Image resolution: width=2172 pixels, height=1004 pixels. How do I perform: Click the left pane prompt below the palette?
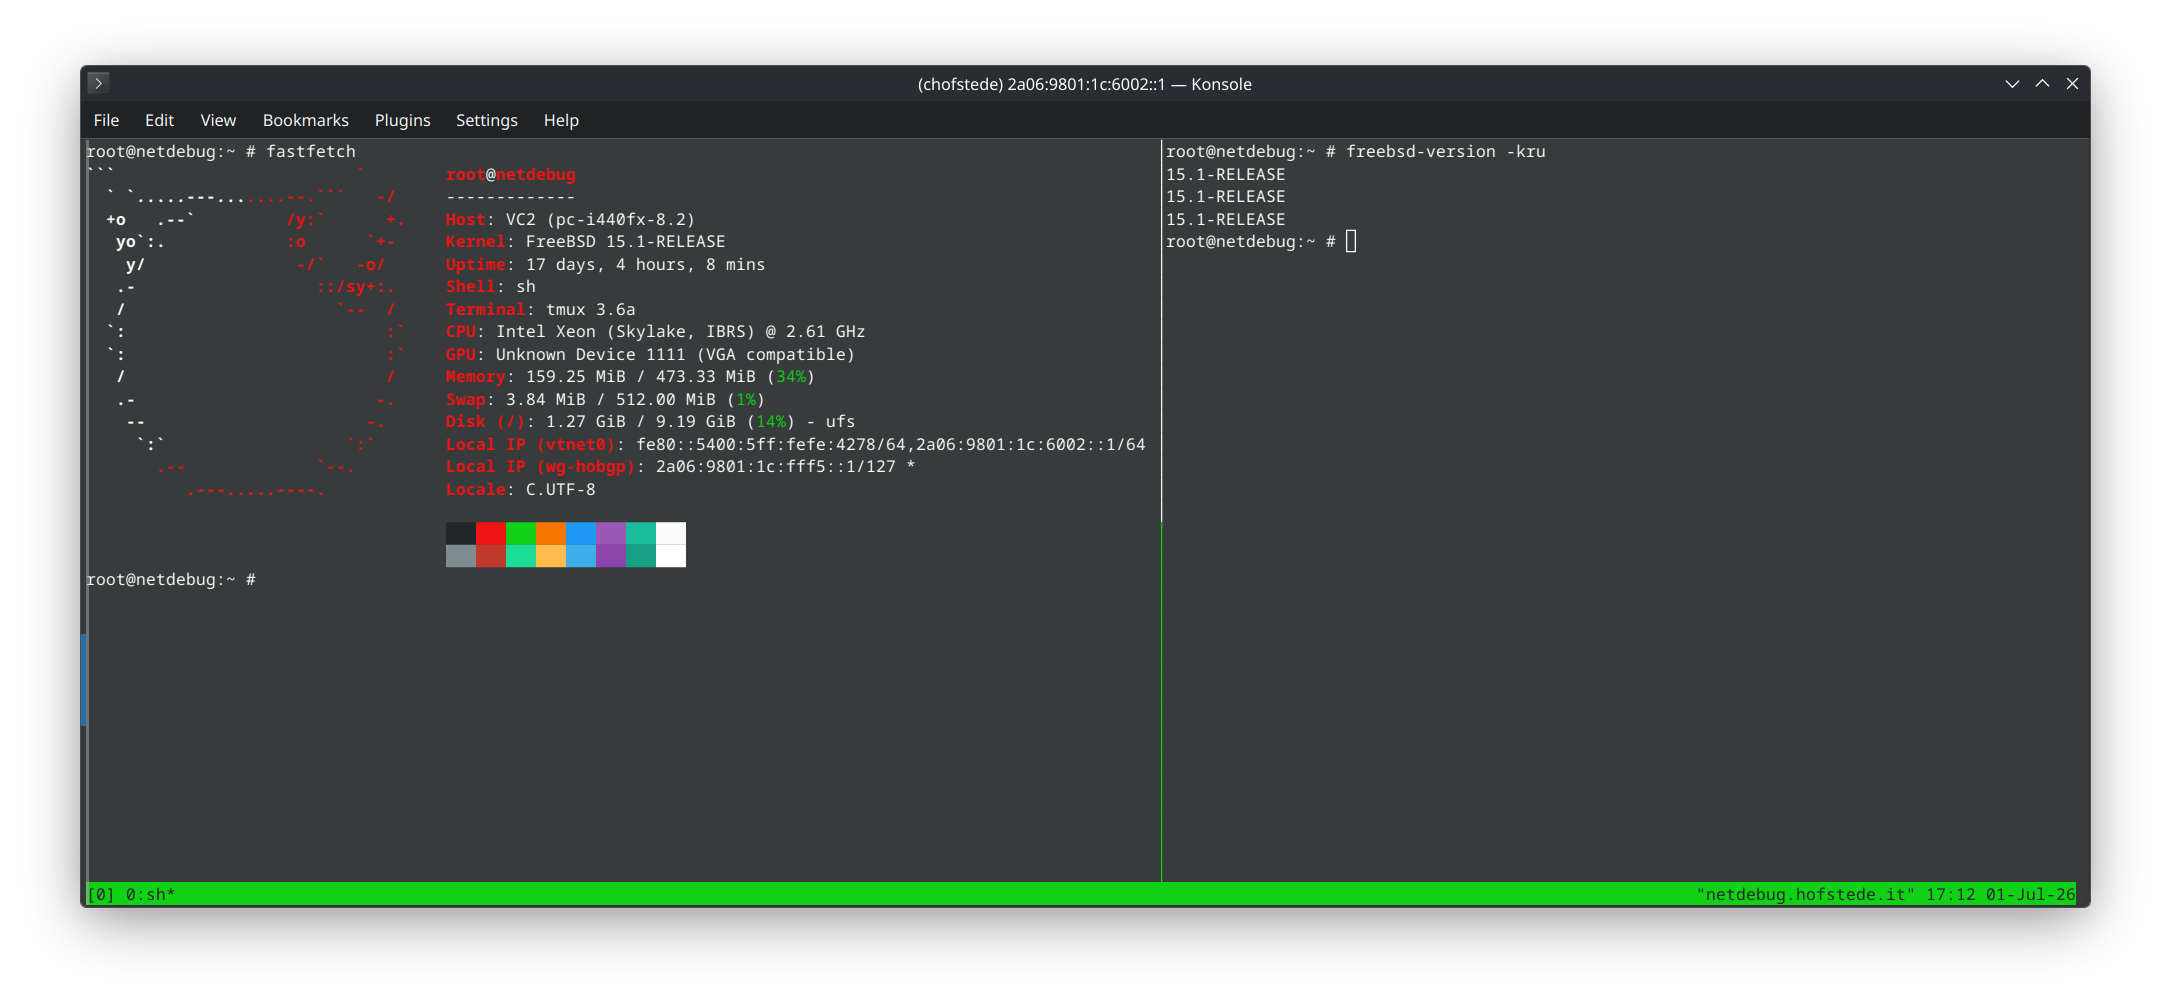[x=171, y=580]
